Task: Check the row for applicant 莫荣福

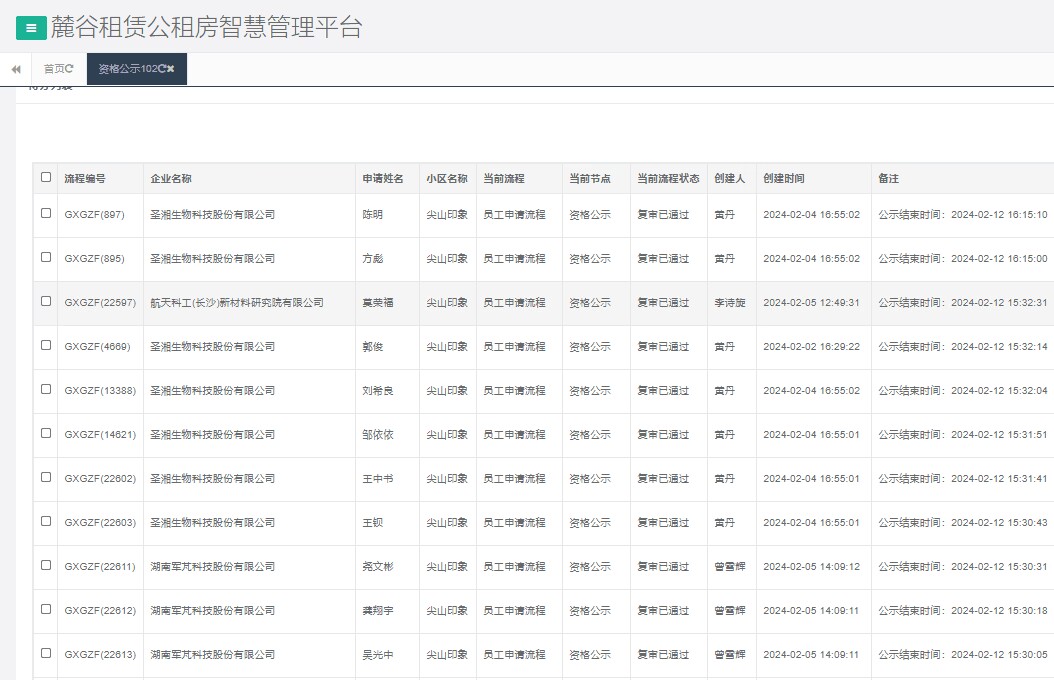Action: tap(45, 302)
